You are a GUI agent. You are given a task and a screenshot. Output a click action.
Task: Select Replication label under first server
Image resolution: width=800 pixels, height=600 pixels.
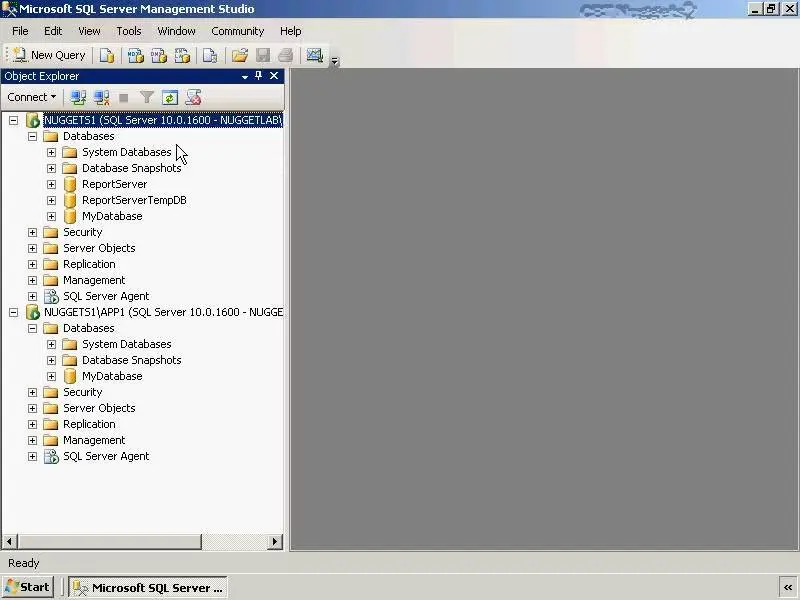(x=89, y=264)
